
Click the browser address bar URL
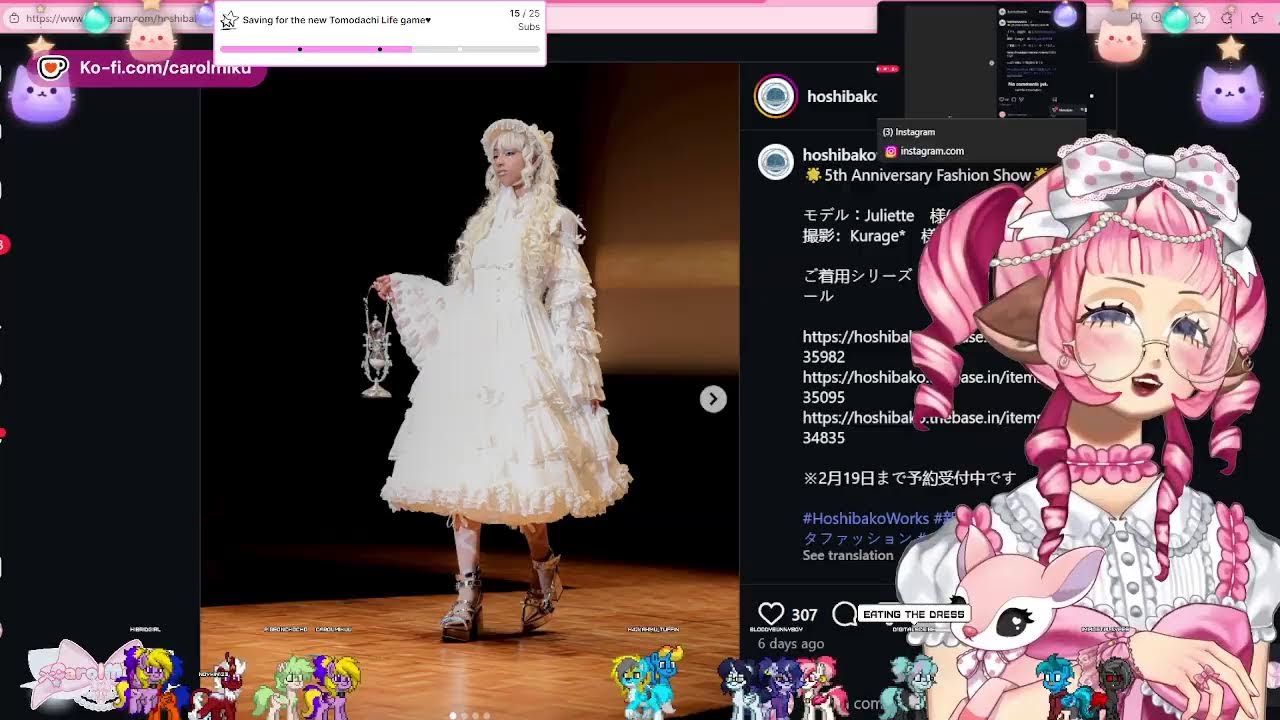(x=110, y=18)
